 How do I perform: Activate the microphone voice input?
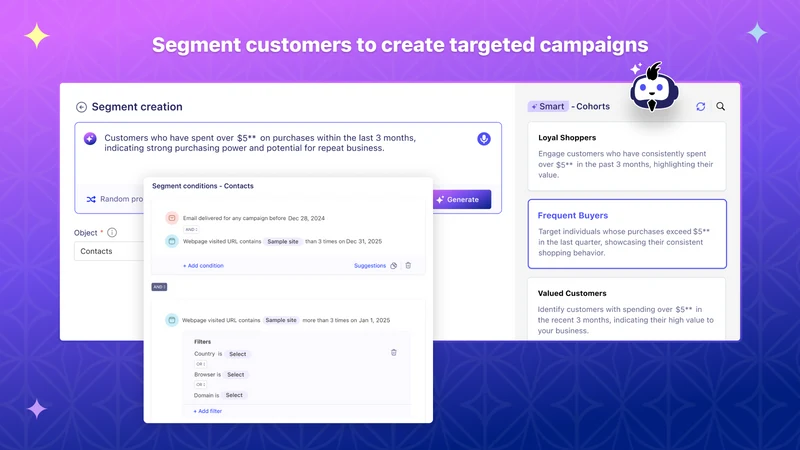coord(484,139)
